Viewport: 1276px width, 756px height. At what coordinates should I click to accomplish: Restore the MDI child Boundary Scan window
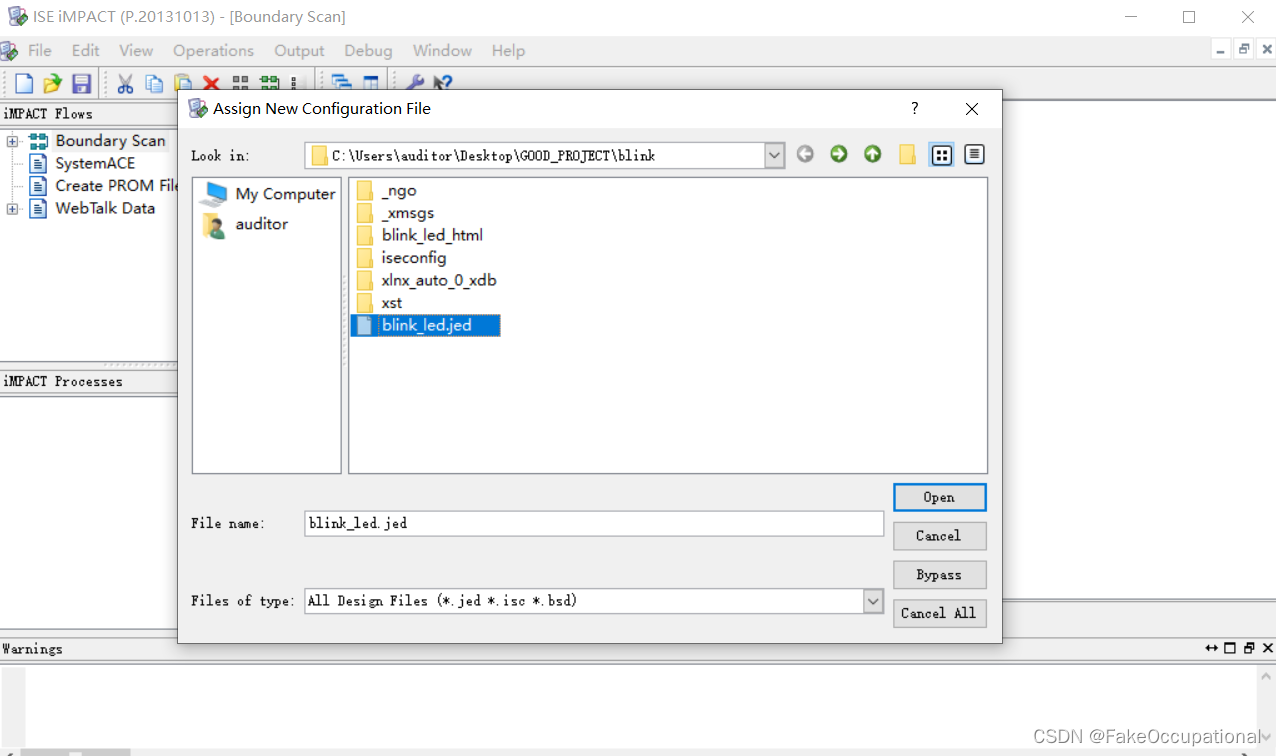[x=1244, y=49]
